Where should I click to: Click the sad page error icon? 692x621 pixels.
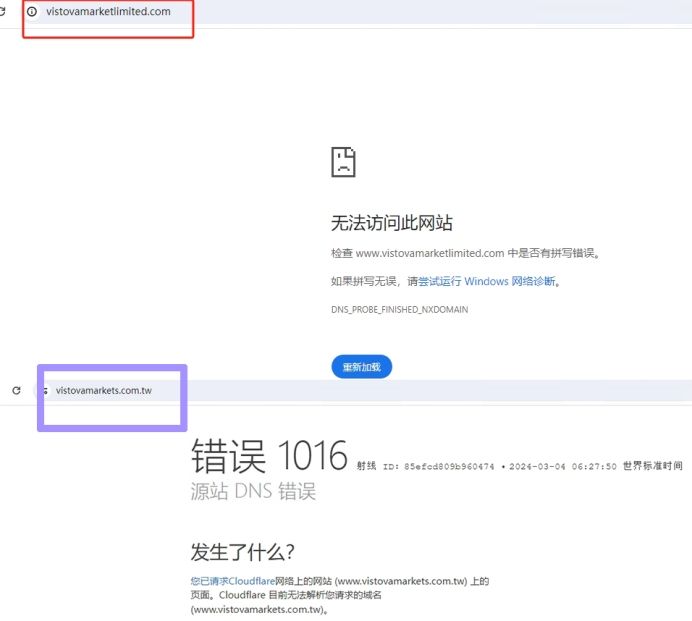(343, 162)
